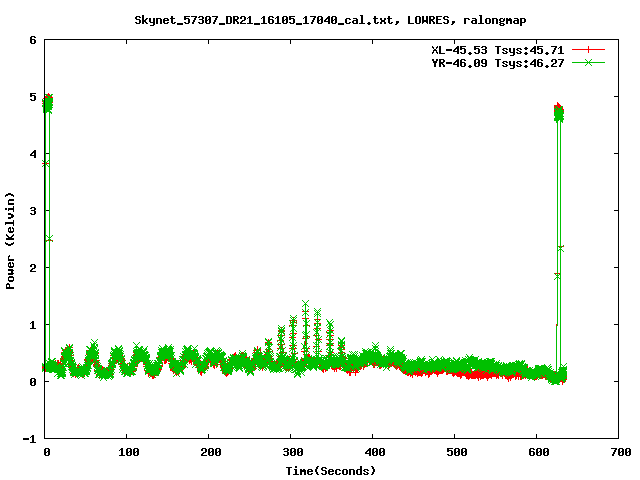Click the y-axis tick label 6

(33, 40)
